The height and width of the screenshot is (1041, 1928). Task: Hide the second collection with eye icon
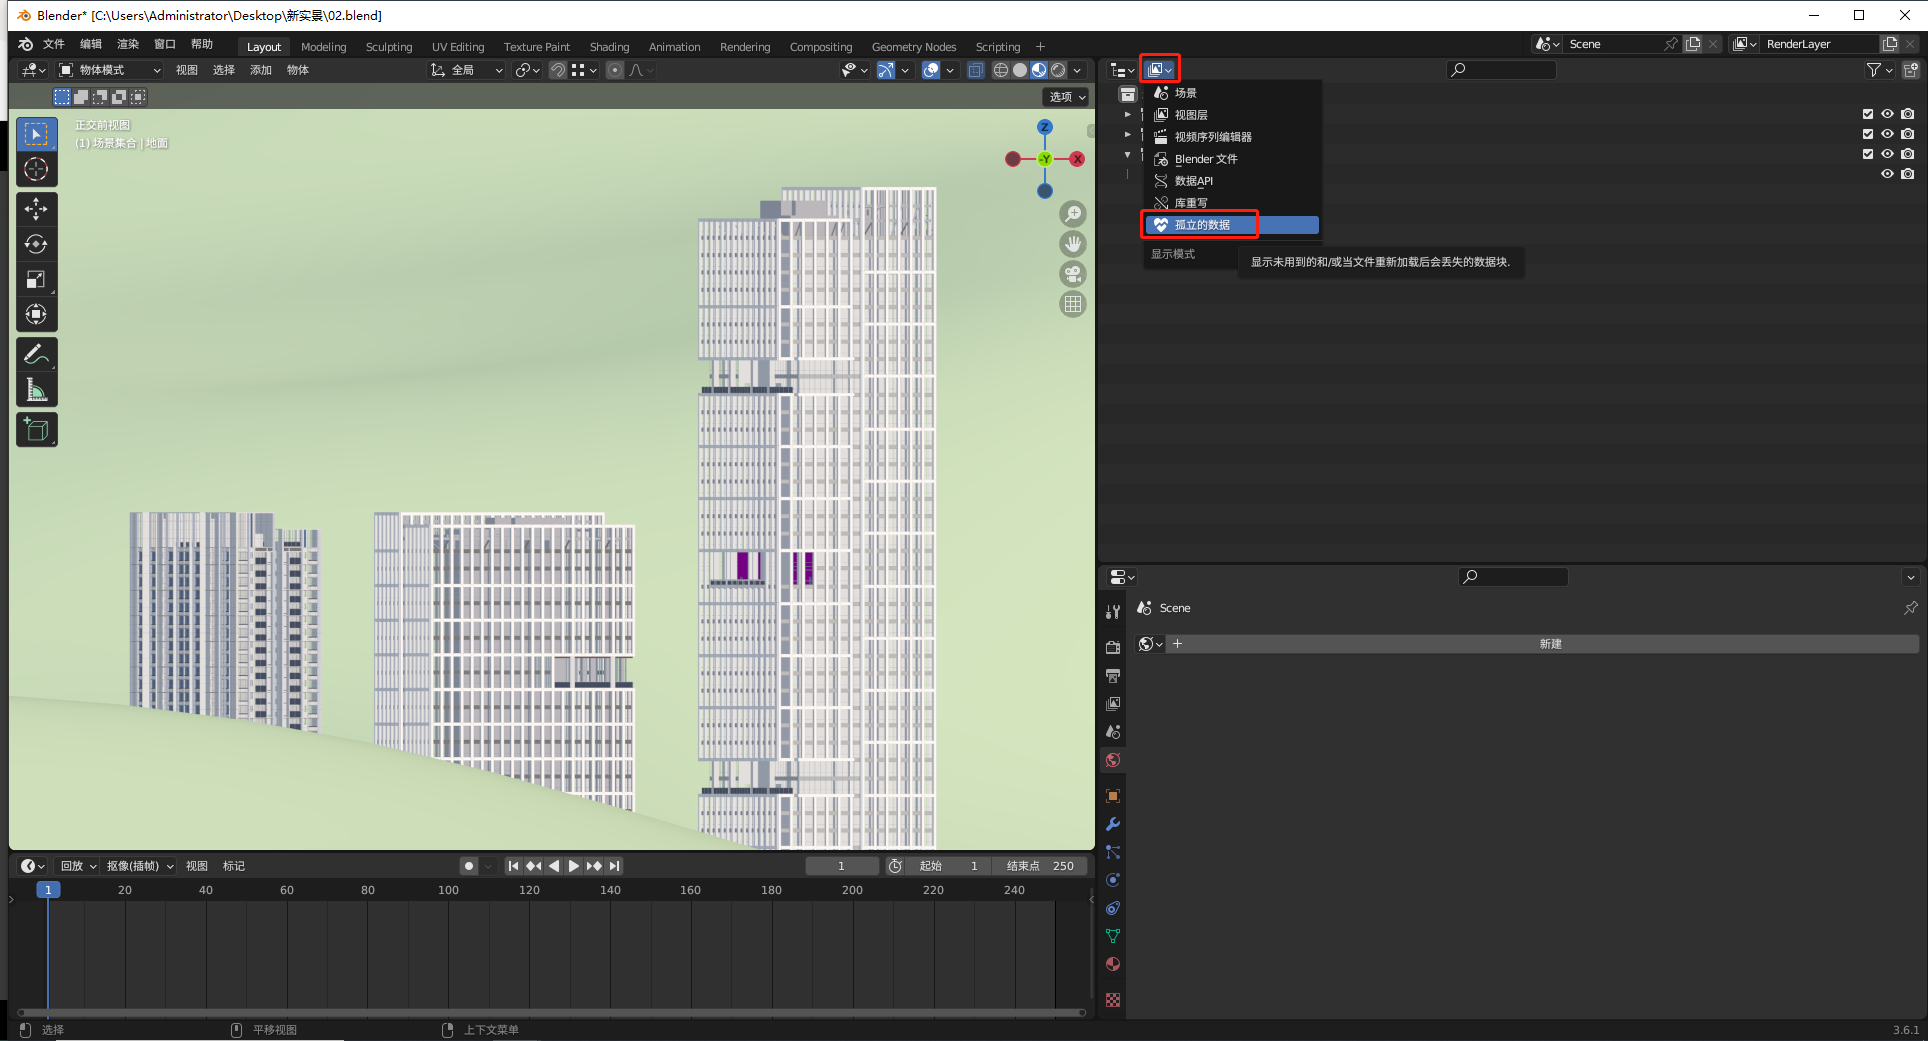(1887, 134)
